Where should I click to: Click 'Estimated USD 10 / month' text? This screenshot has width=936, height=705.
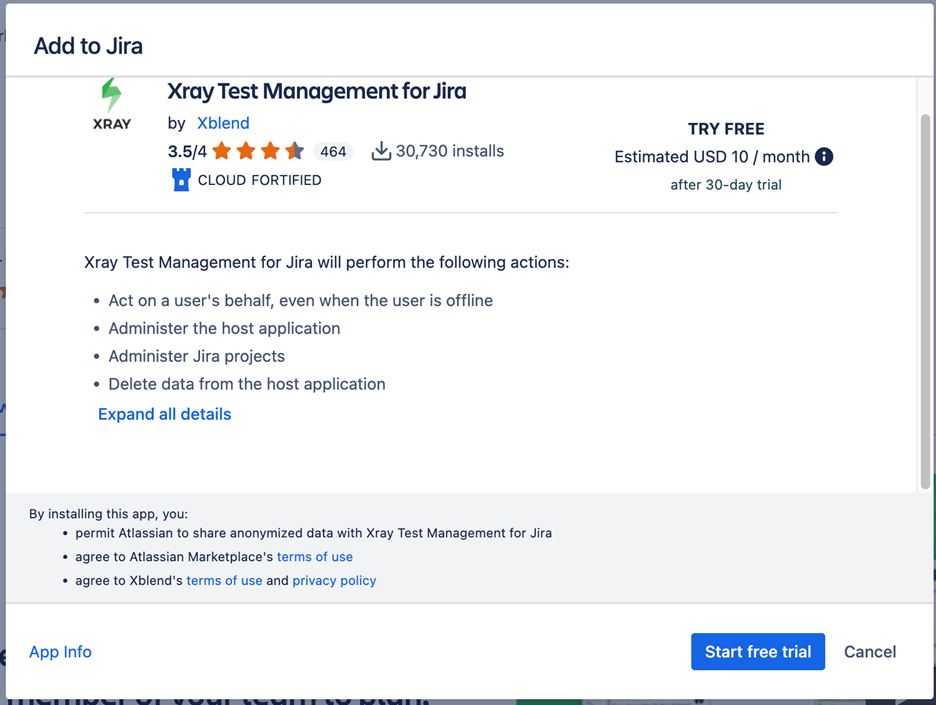pyautogui.click(x=712, y=157)
